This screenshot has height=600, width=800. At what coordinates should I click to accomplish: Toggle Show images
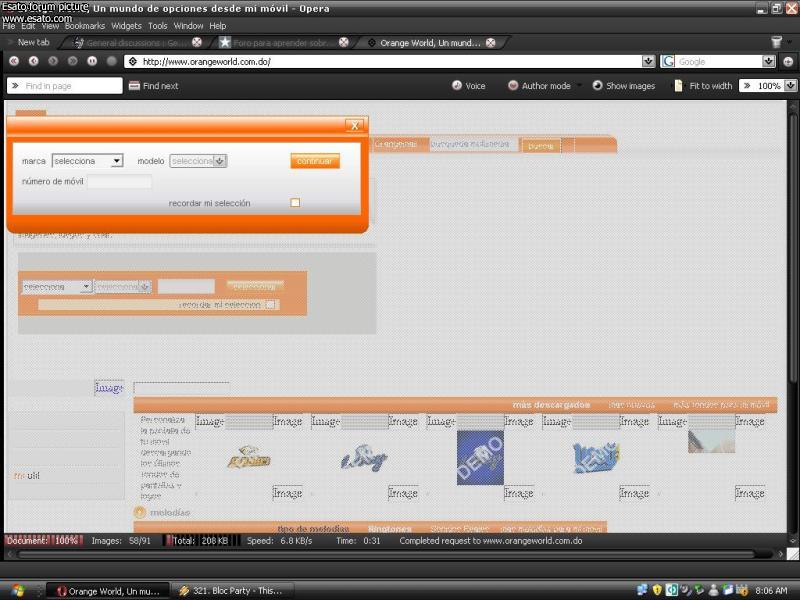(x=623, y=86)
